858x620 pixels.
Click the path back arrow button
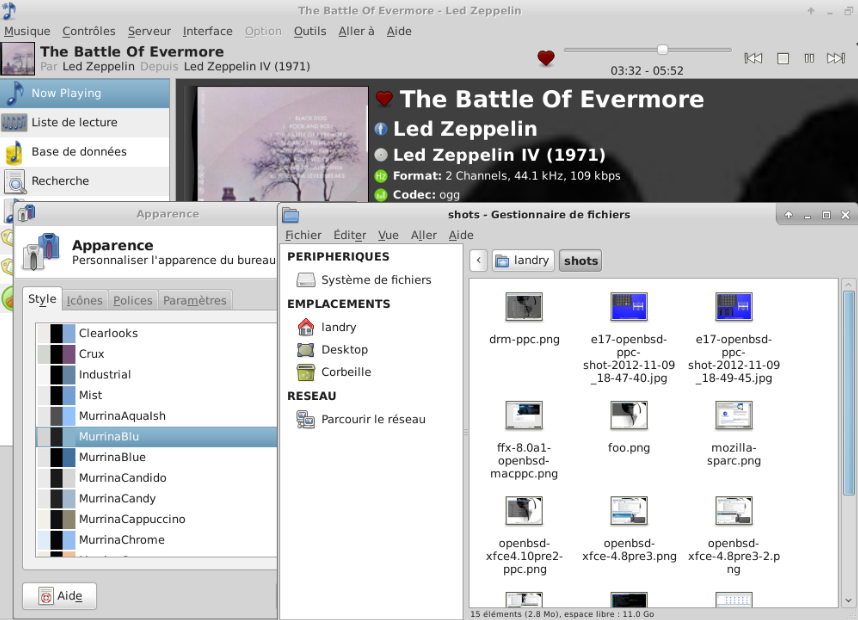(479, 260)
